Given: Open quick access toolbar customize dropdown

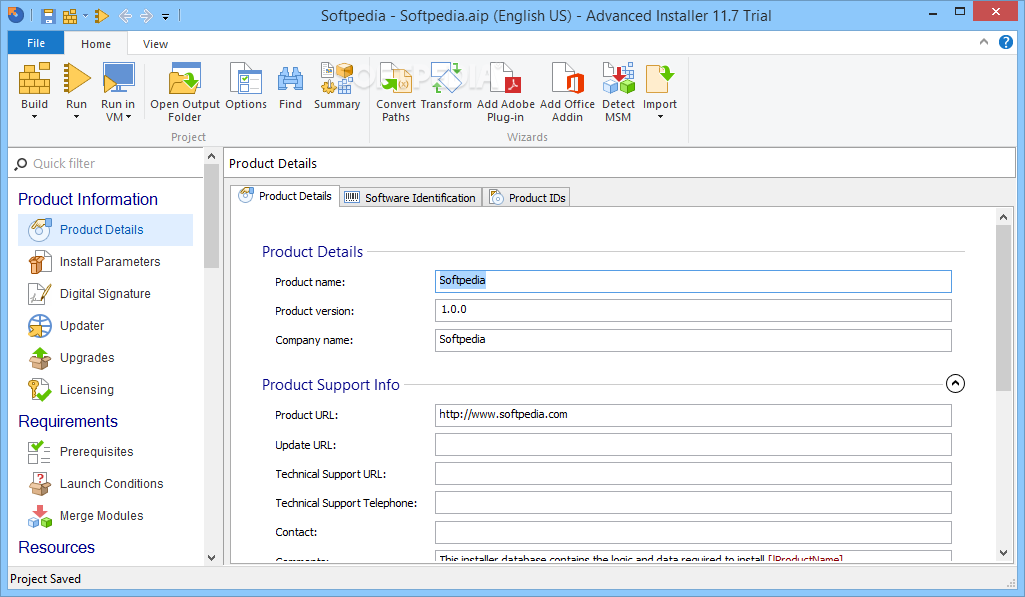Looking at the screenshot, I should (165, 16).
